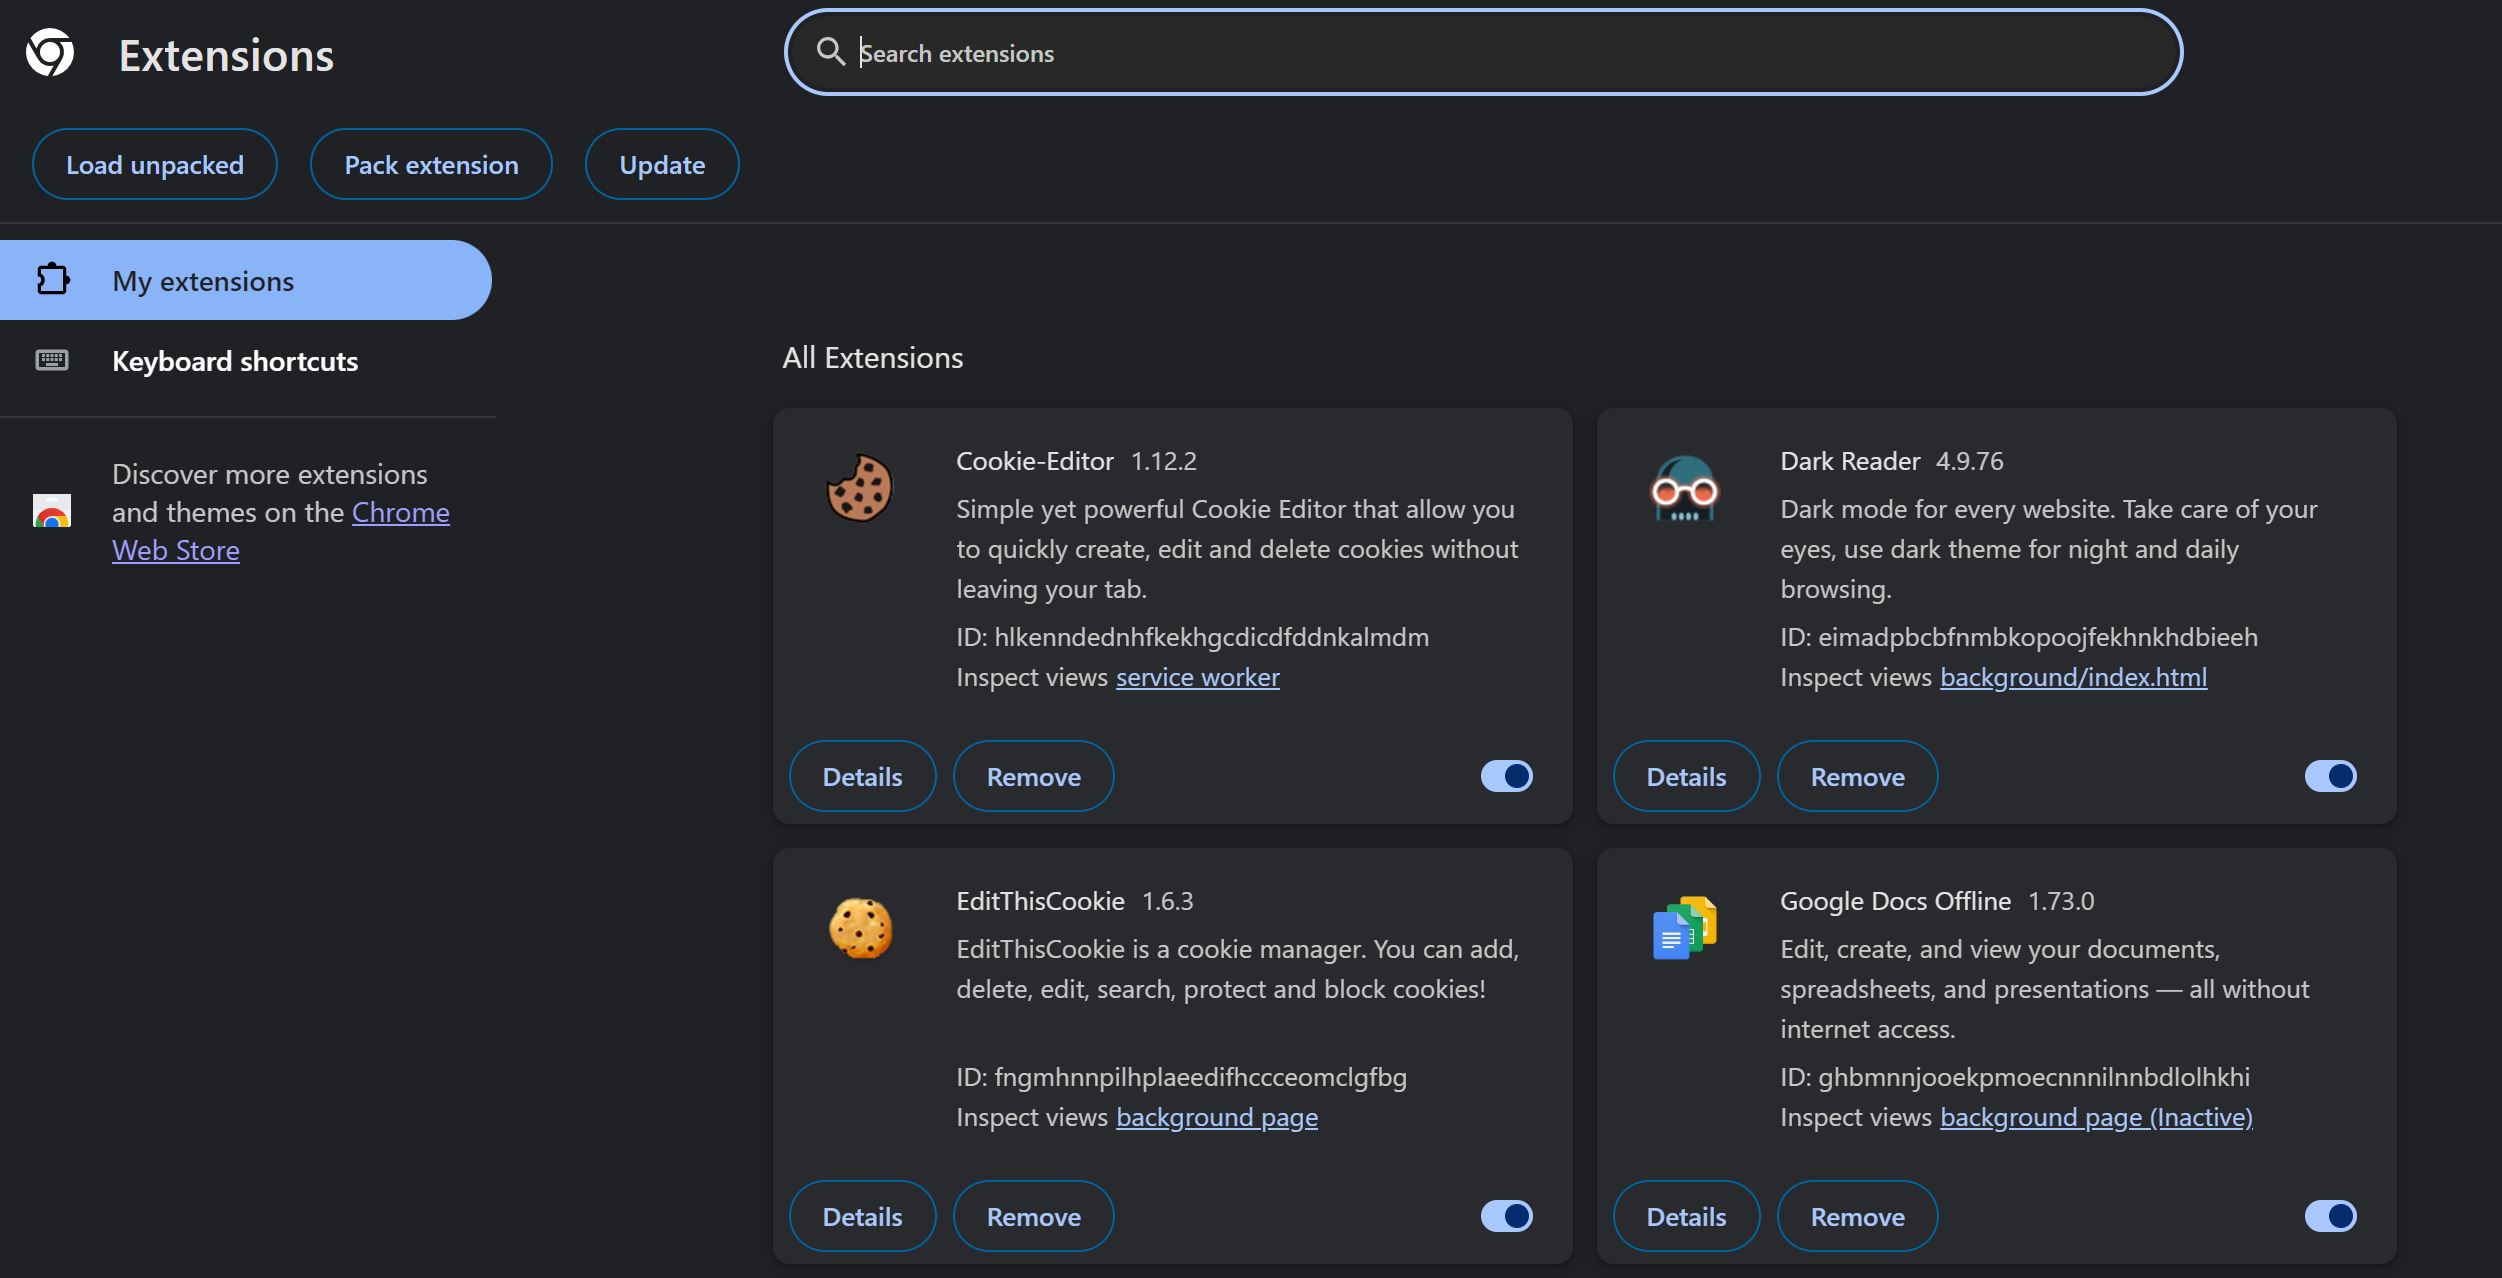Click the Google Docs Offline name

coord(1895,901)
